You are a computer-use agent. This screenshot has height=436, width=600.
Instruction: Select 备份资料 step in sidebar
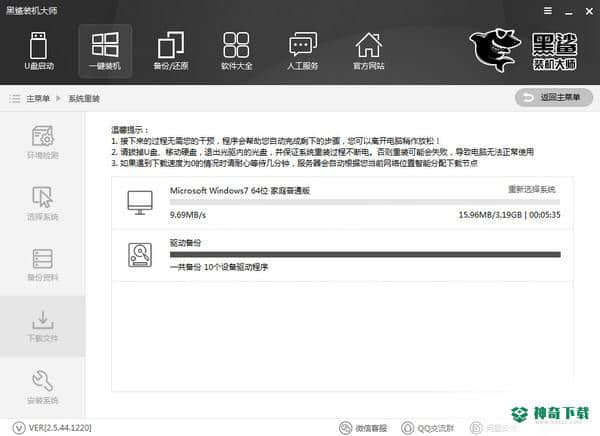coord(42,264)
